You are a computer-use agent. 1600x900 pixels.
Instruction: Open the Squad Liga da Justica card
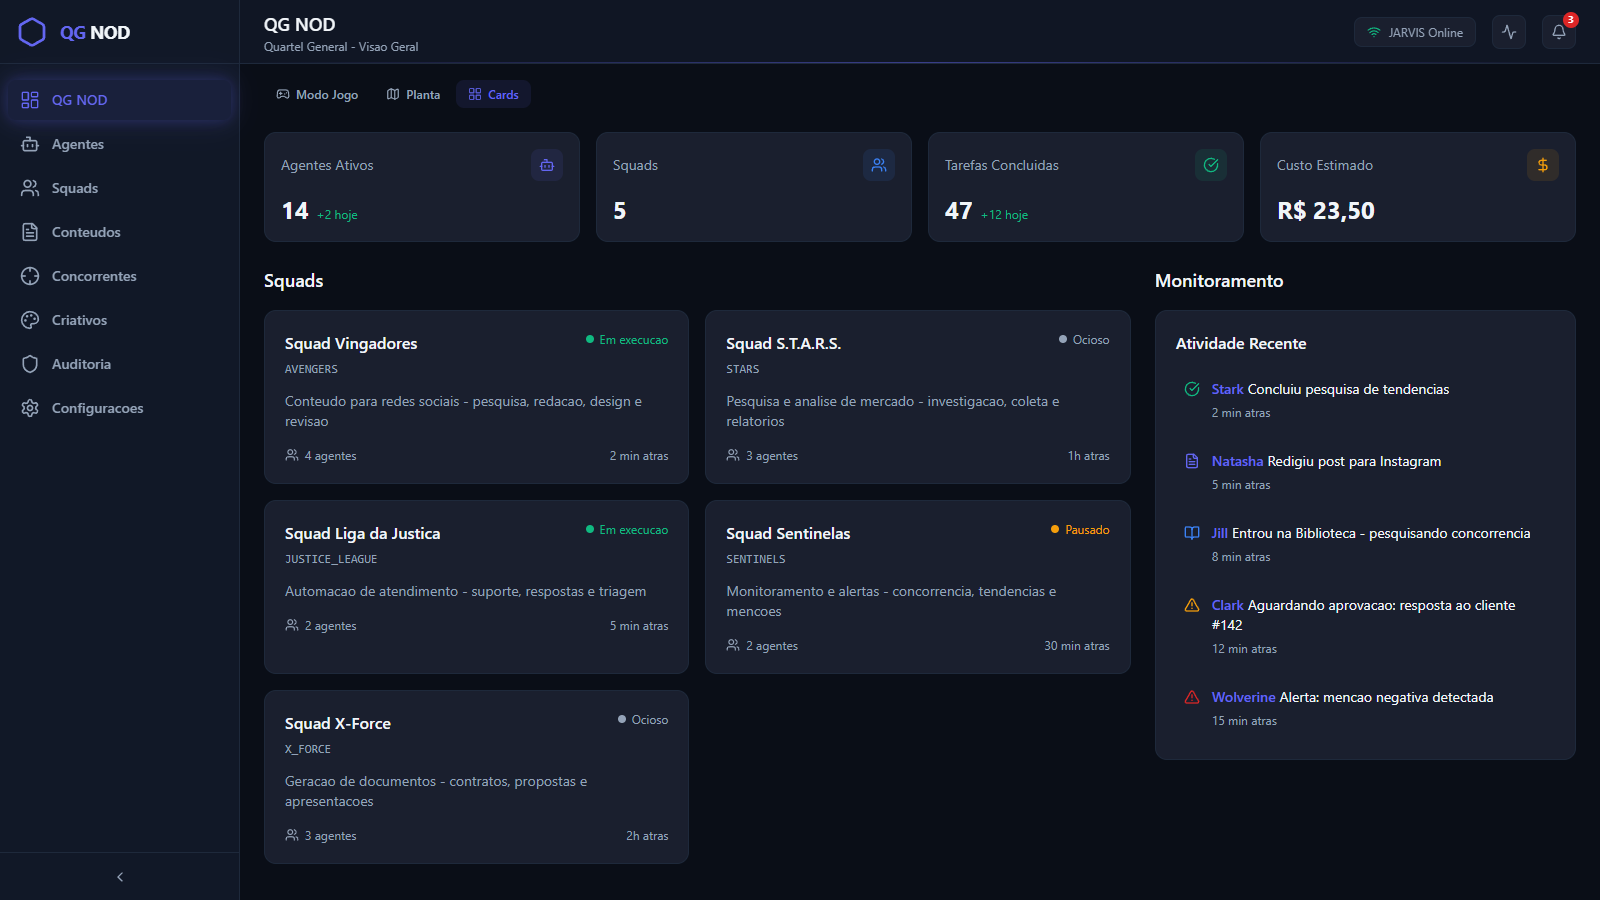pyautogui.click(x=476, y=587)
